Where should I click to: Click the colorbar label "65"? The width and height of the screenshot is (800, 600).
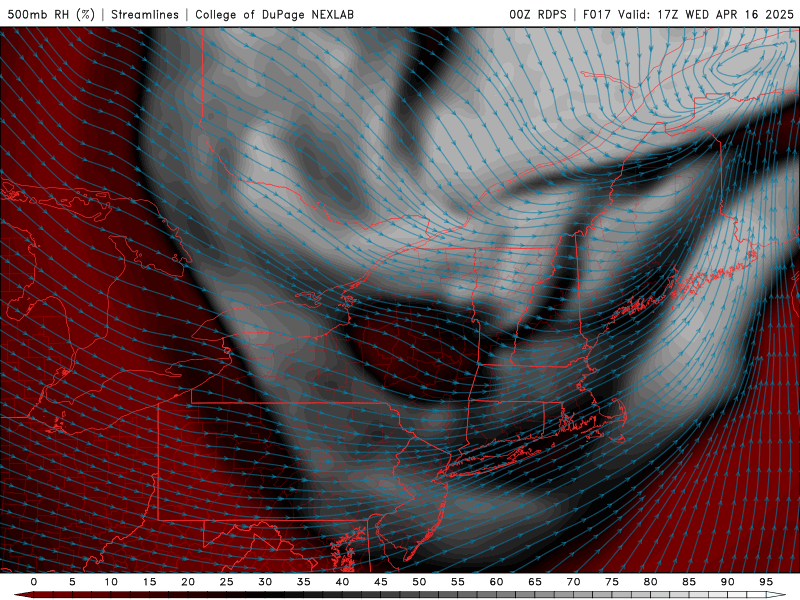click(535, 582)
